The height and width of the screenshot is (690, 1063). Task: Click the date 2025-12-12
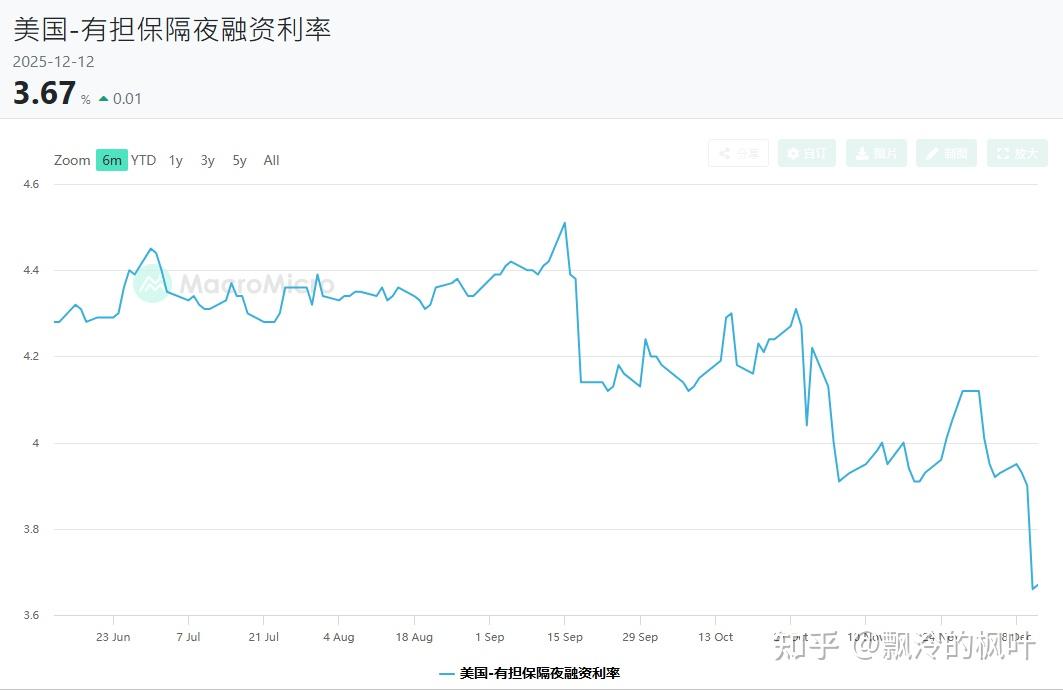tap(54, 62)
